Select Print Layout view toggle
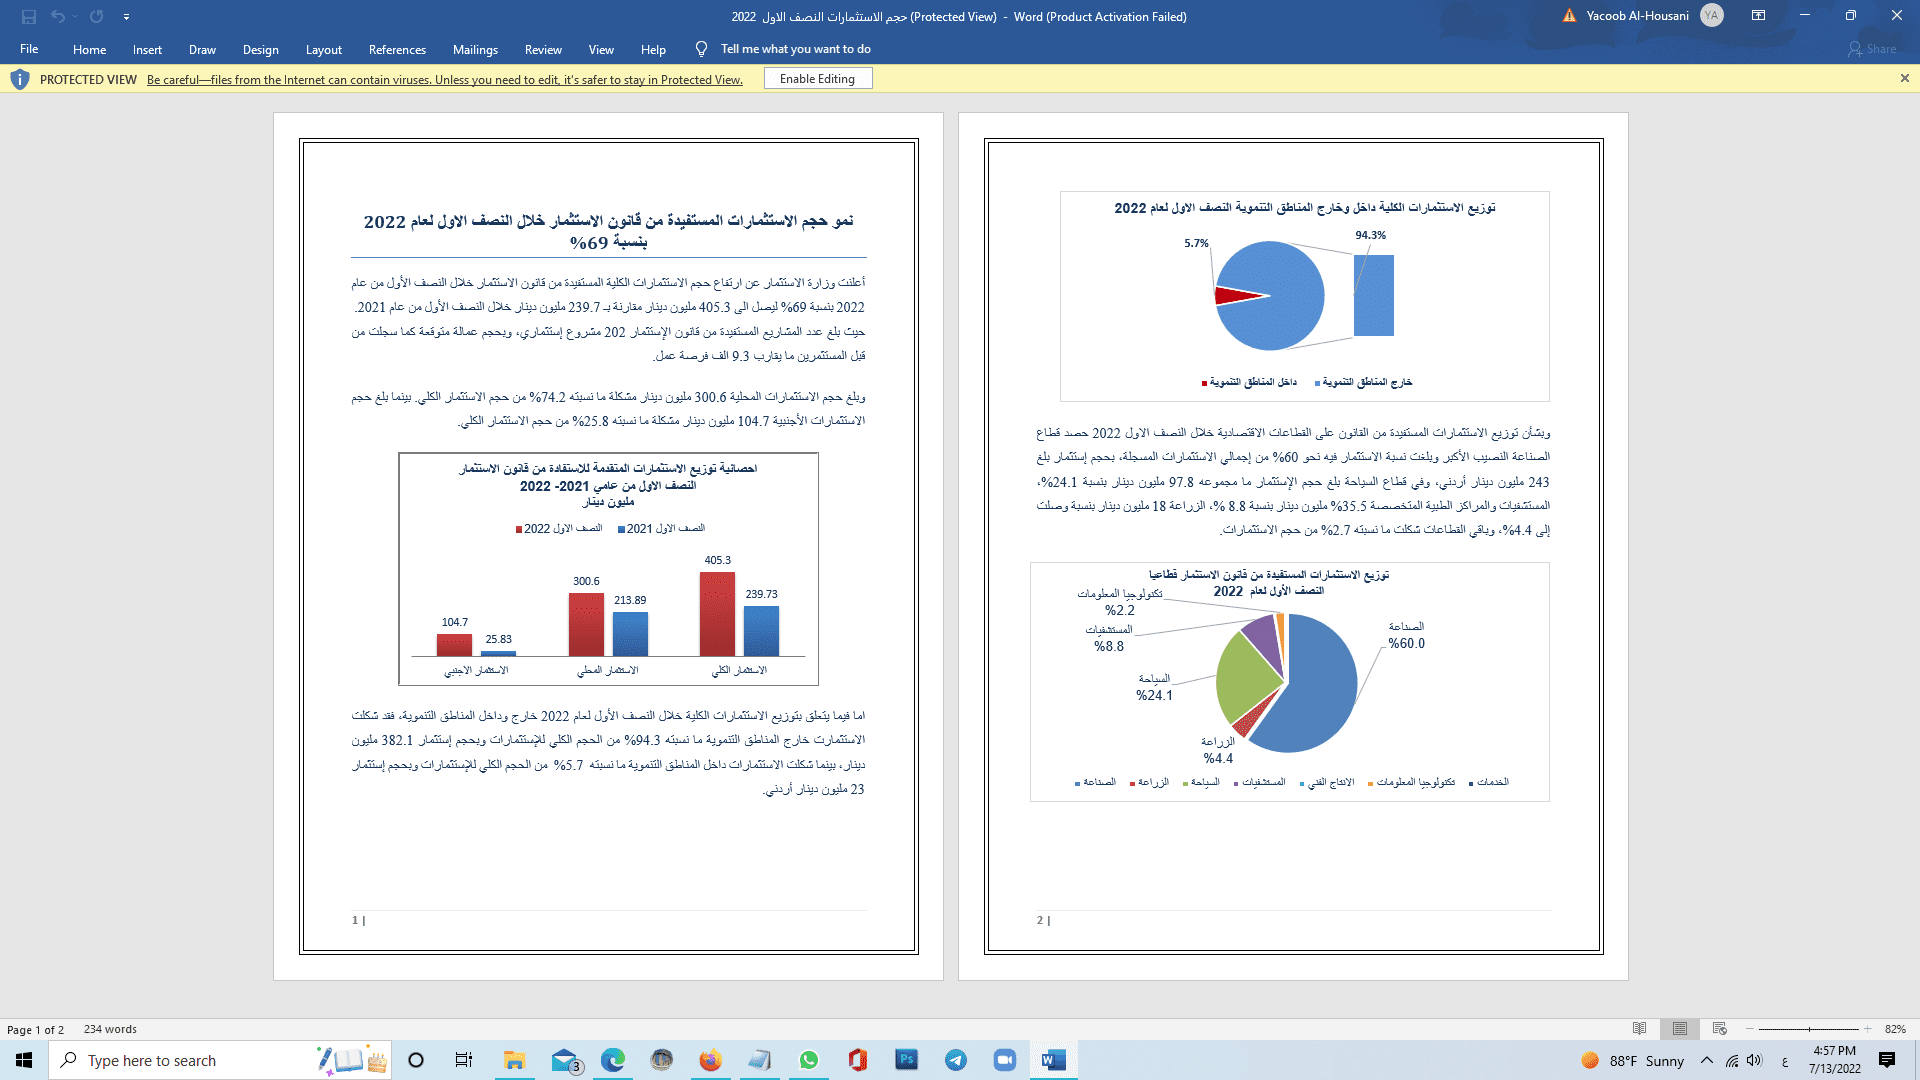 (1680, 1029)
